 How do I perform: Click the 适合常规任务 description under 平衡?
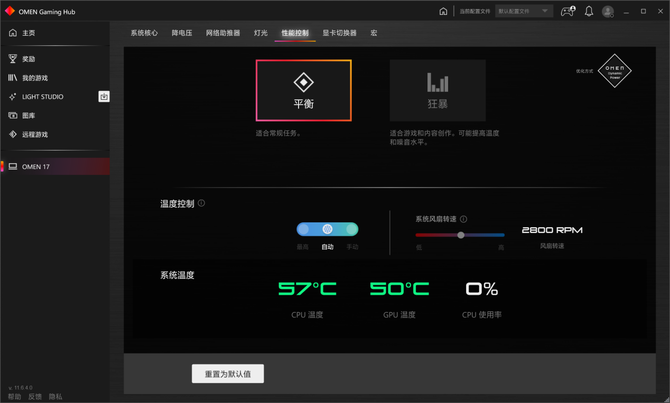coord(279,133)
